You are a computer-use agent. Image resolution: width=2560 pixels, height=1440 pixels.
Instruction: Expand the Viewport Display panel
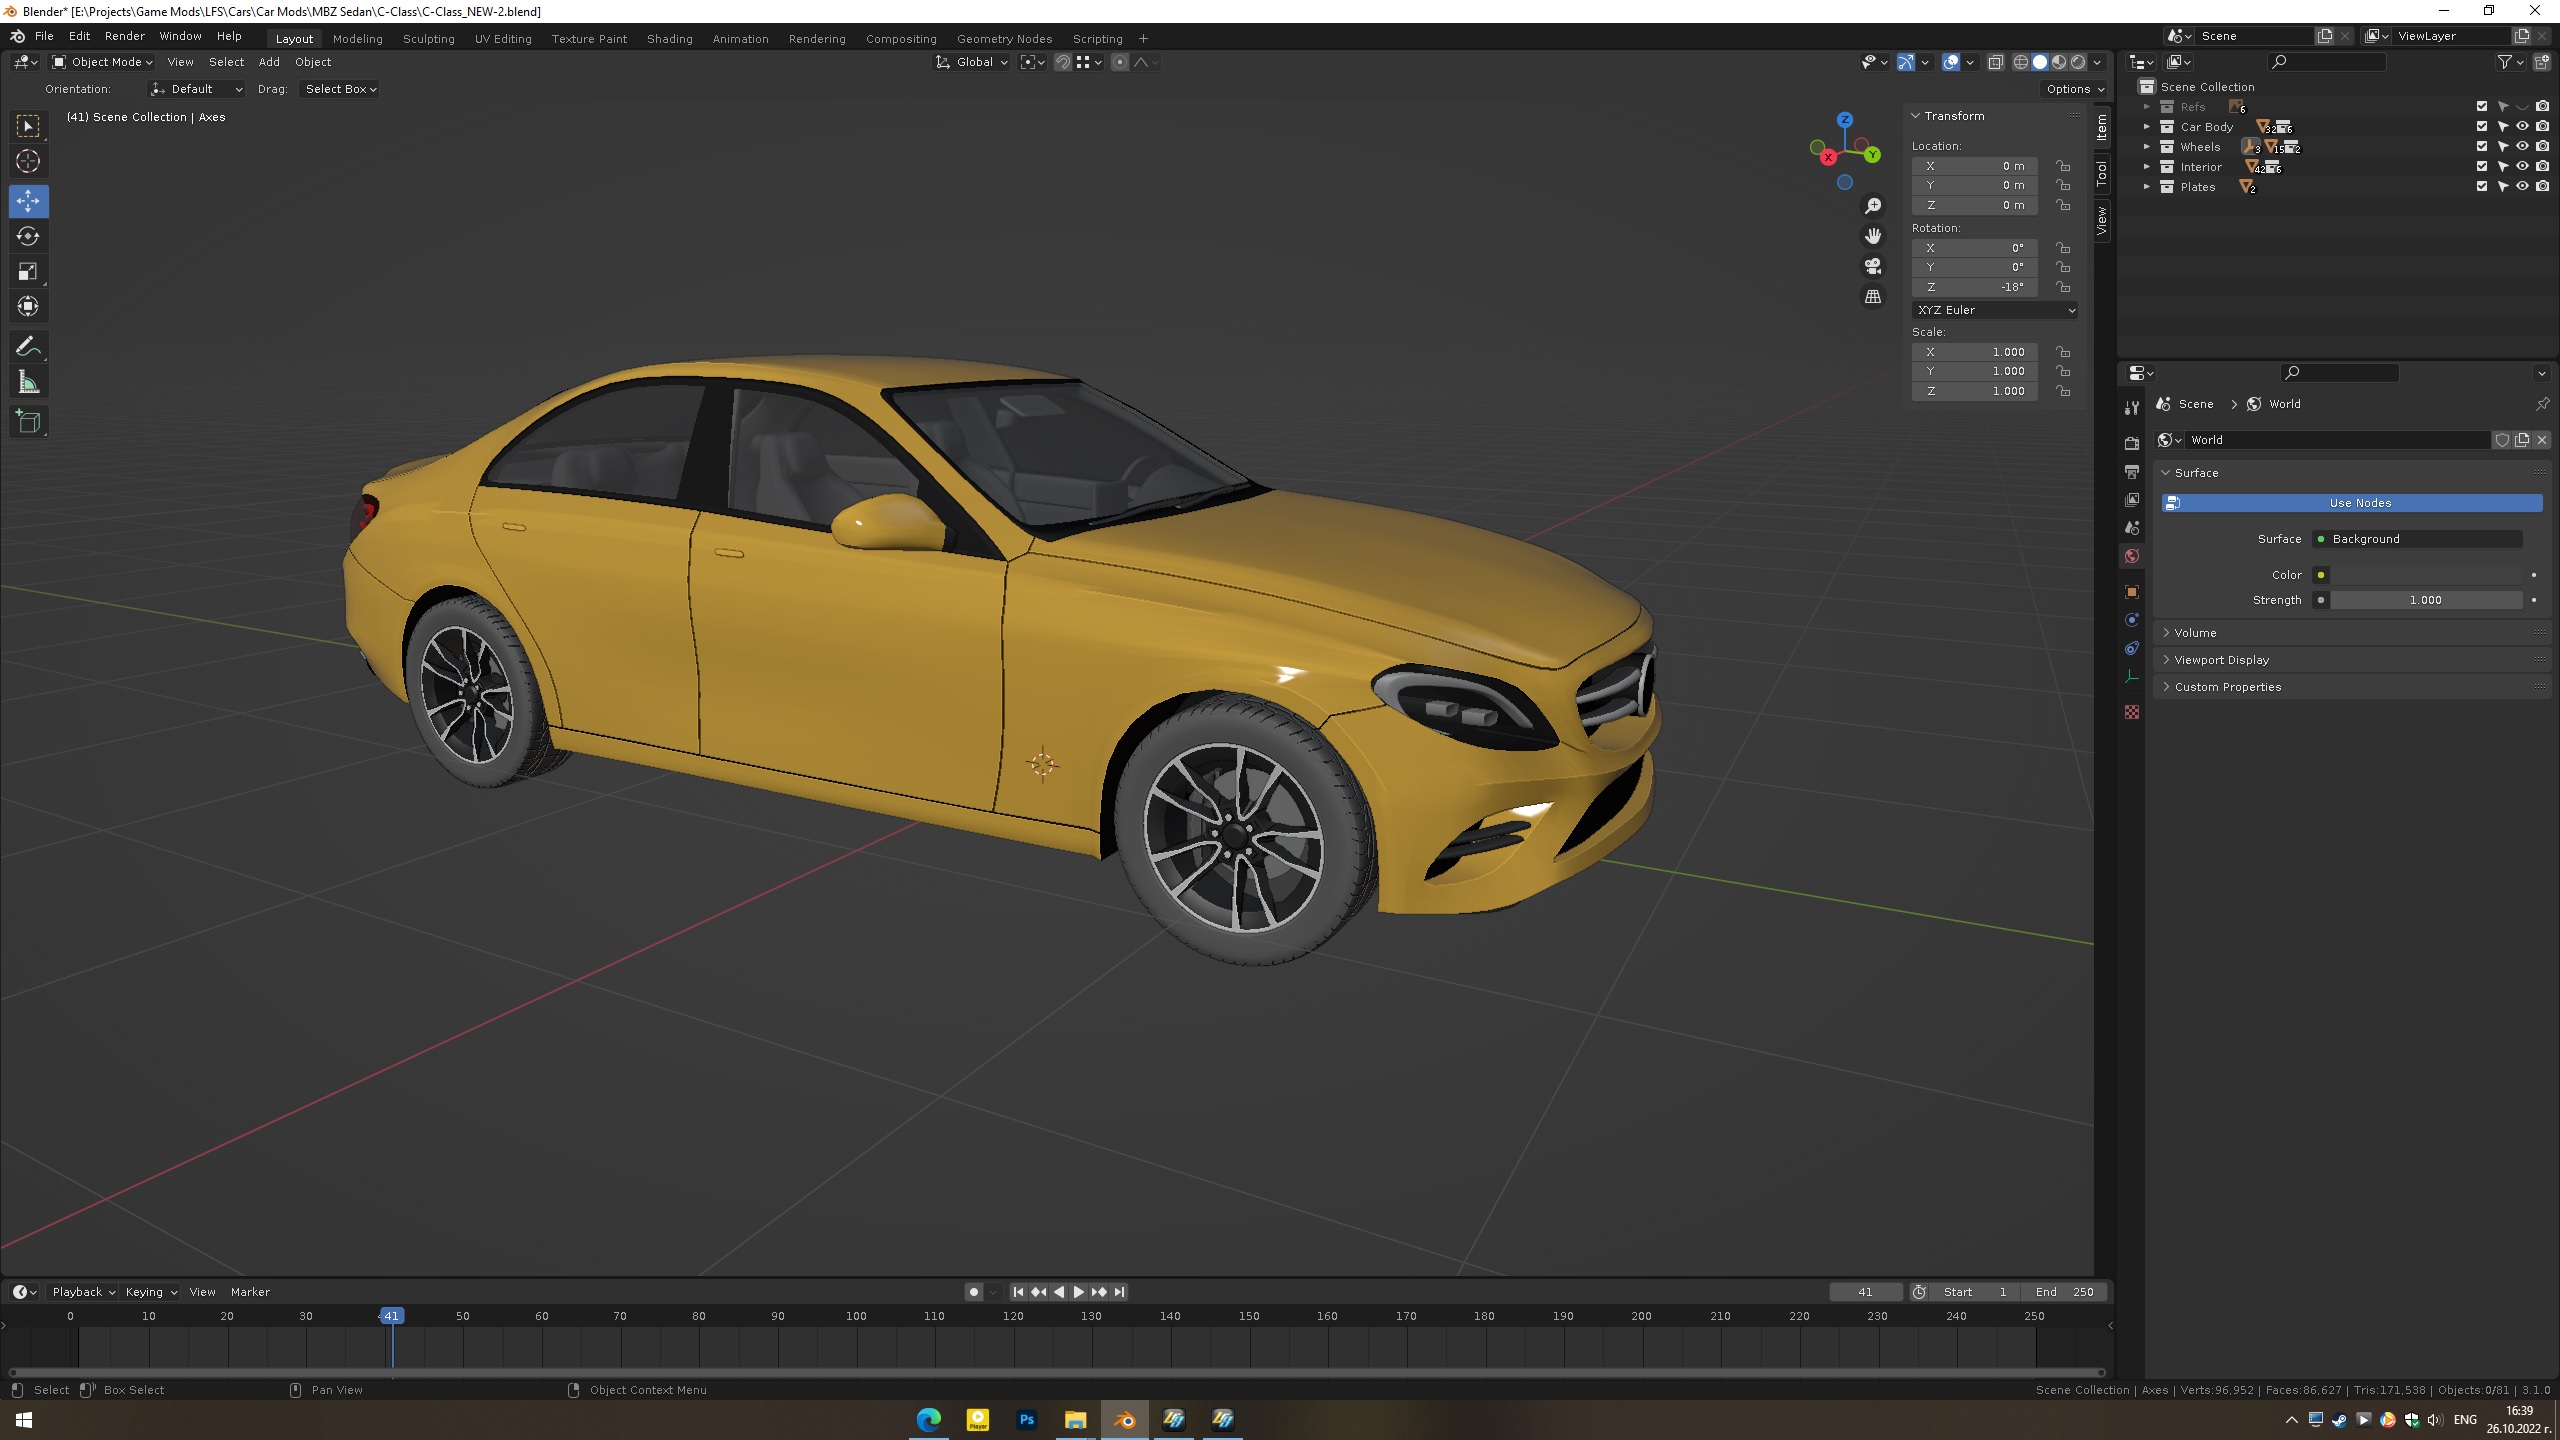point(2221,660)
